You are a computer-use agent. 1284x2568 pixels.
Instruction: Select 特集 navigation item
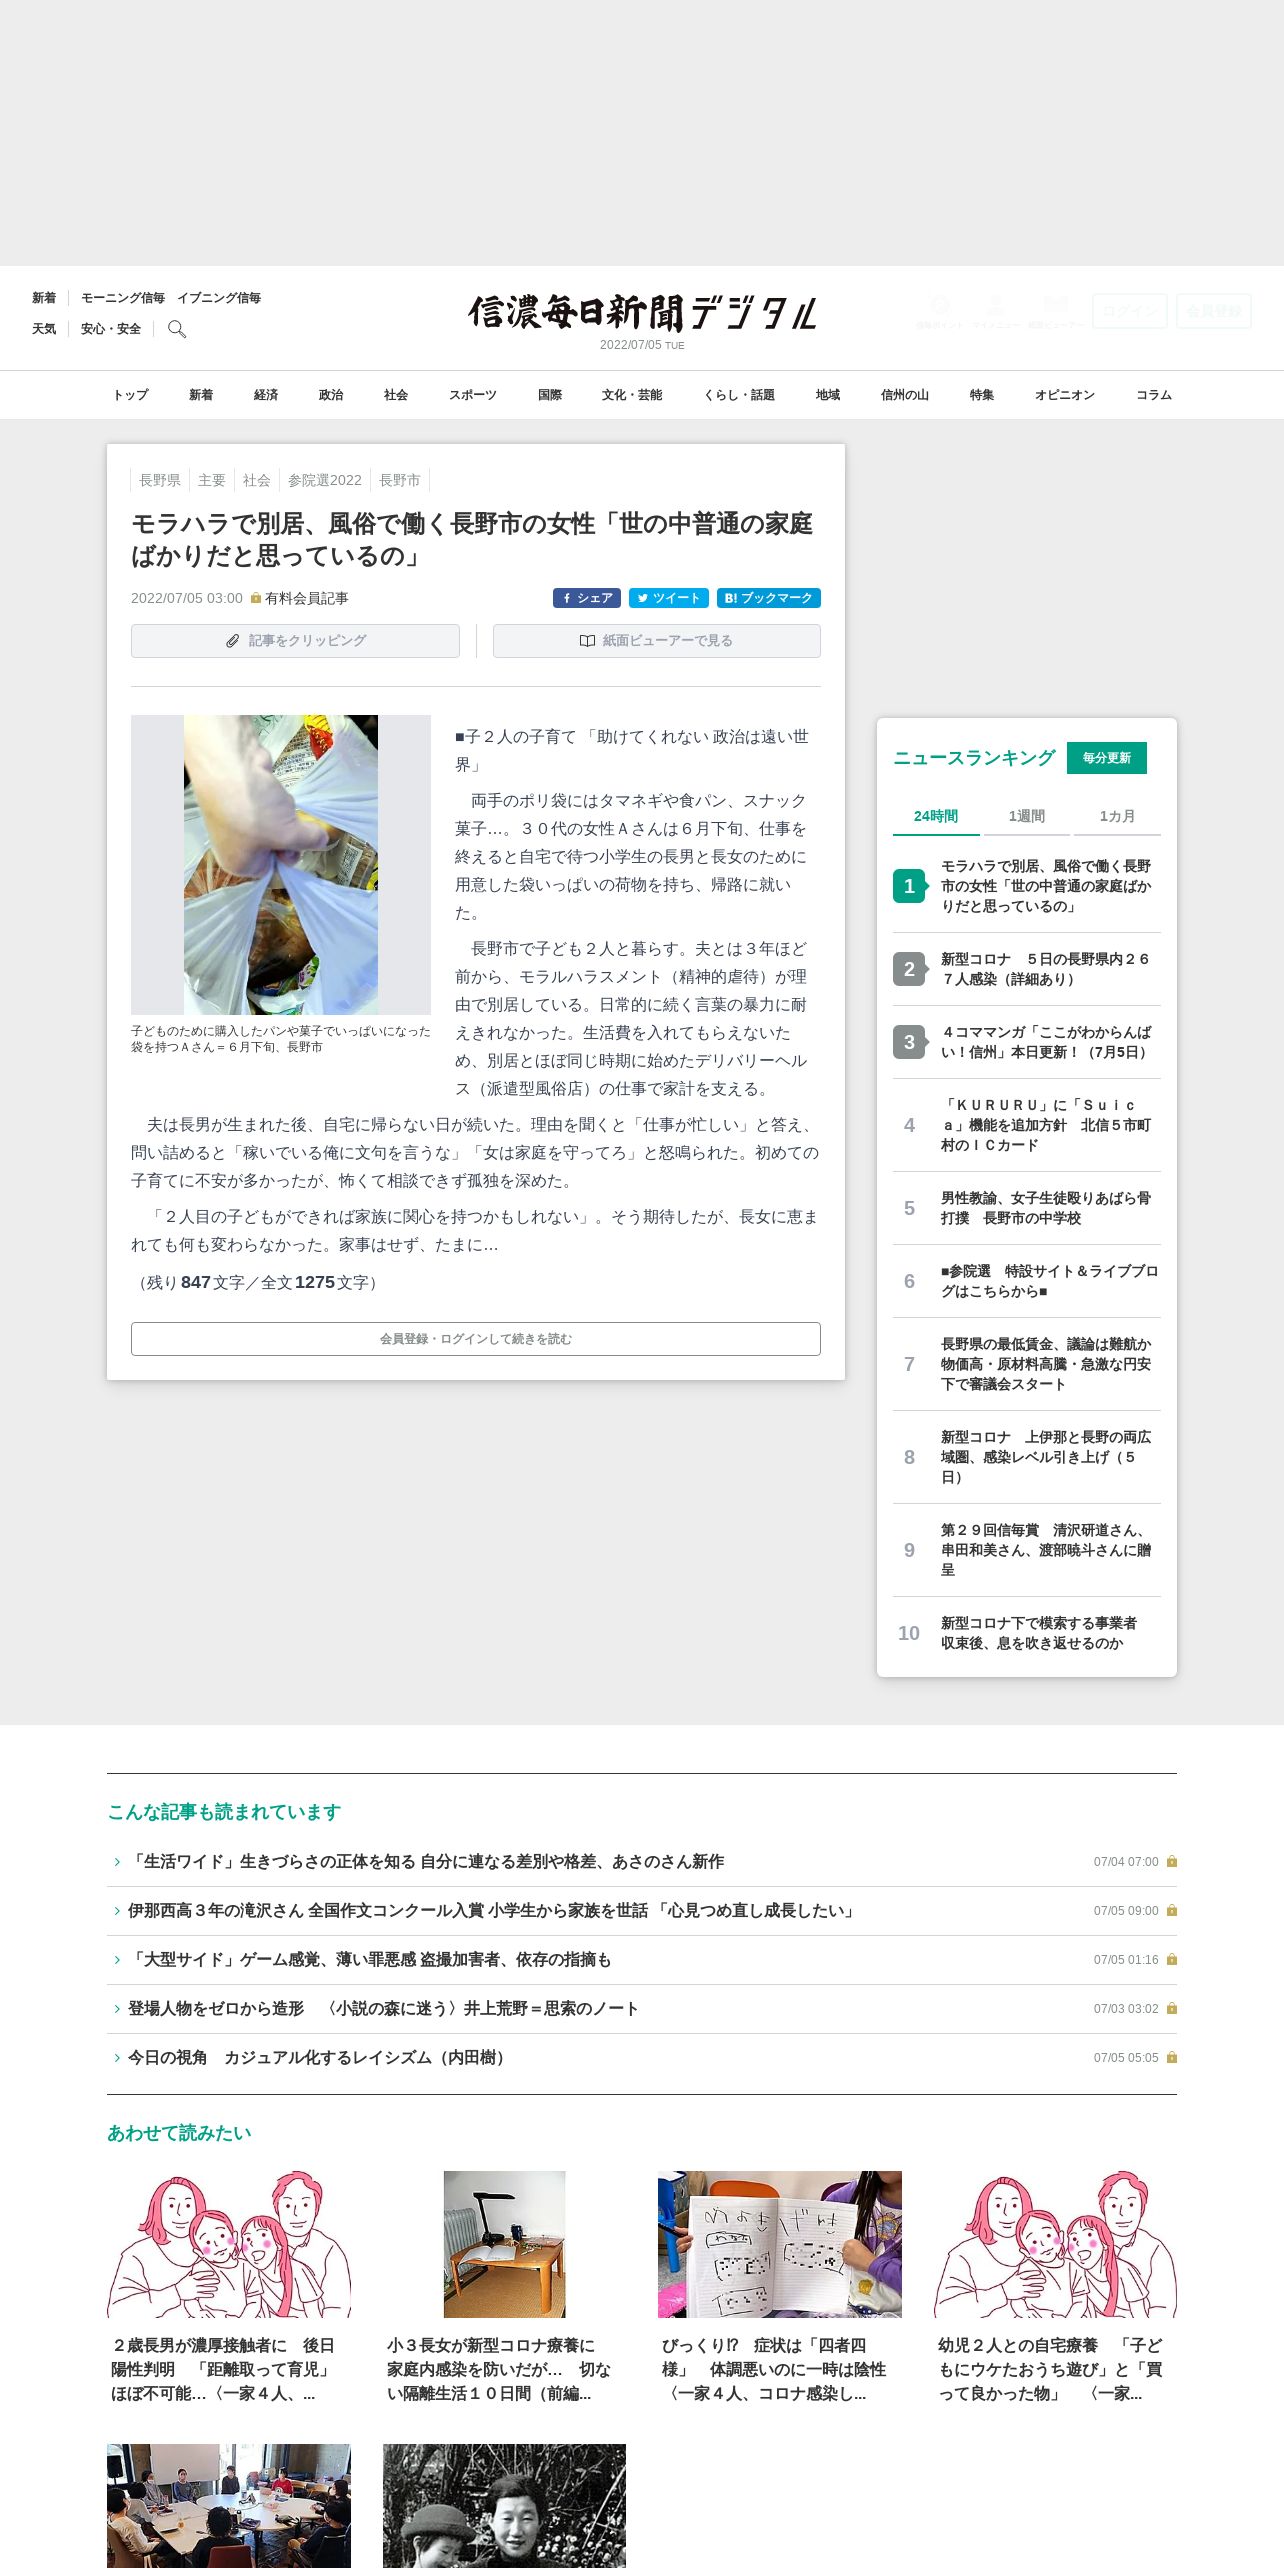(x=982, y=395)
